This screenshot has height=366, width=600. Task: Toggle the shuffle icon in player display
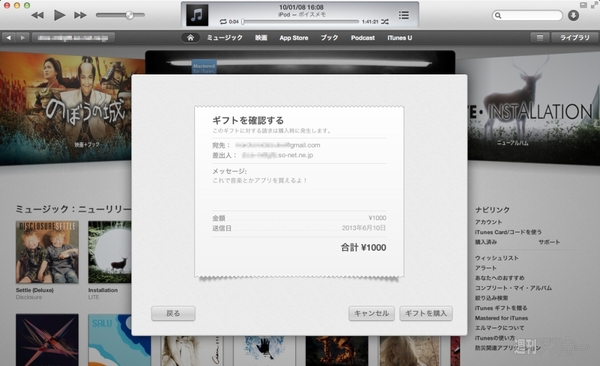(x=385, y=22)
